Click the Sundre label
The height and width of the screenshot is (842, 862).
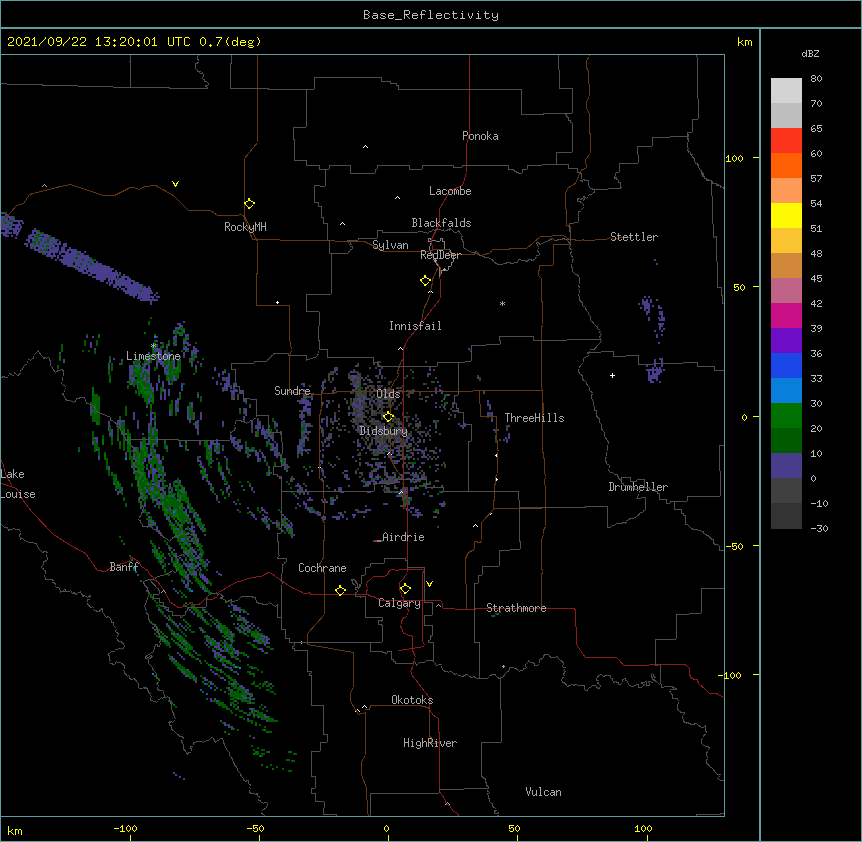pyautogui.click(x=292, y=391)
